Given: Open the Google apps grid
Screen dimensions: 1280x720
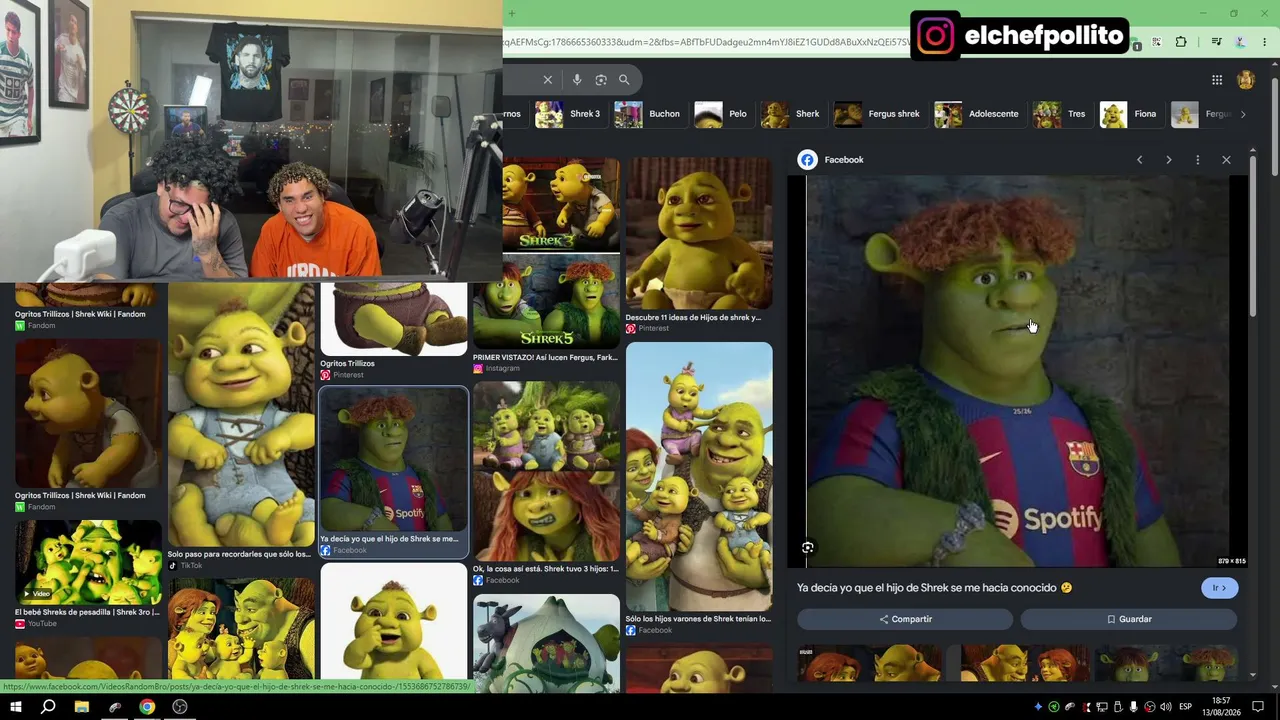Looking at the screenshot, I should pyautogui.click(x=1217, y=80).
